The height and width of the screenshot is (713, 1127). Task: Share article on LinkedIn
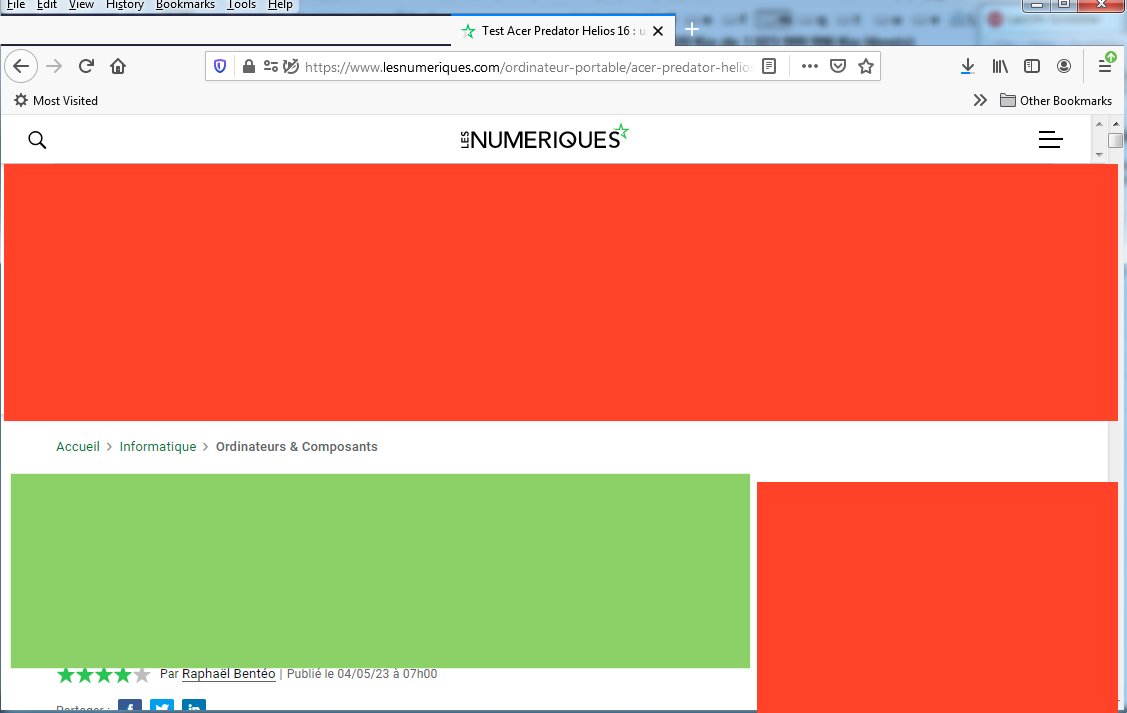[x=194, y=706]
